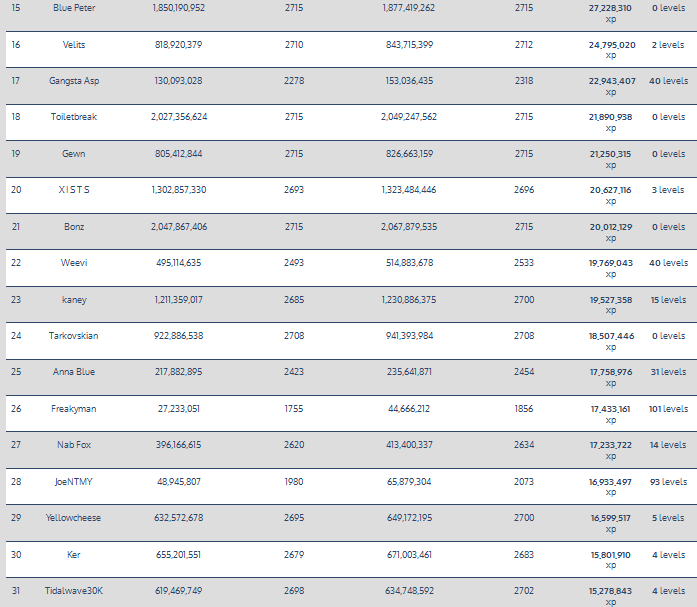Select the Nab Fox player name
Image resolution: width=697 pixels, height=607 pixels.
point(74,445)
